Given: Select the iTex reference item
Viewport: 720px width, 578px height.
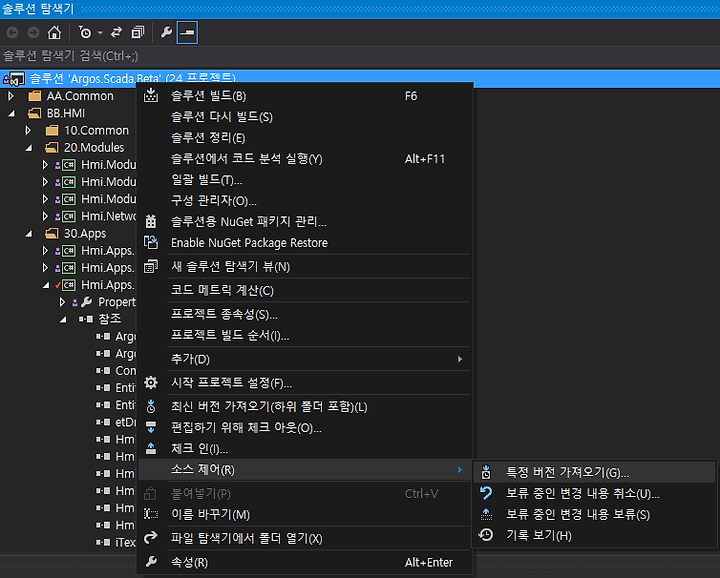Looking at the screenshot, I should click(125, 542).
